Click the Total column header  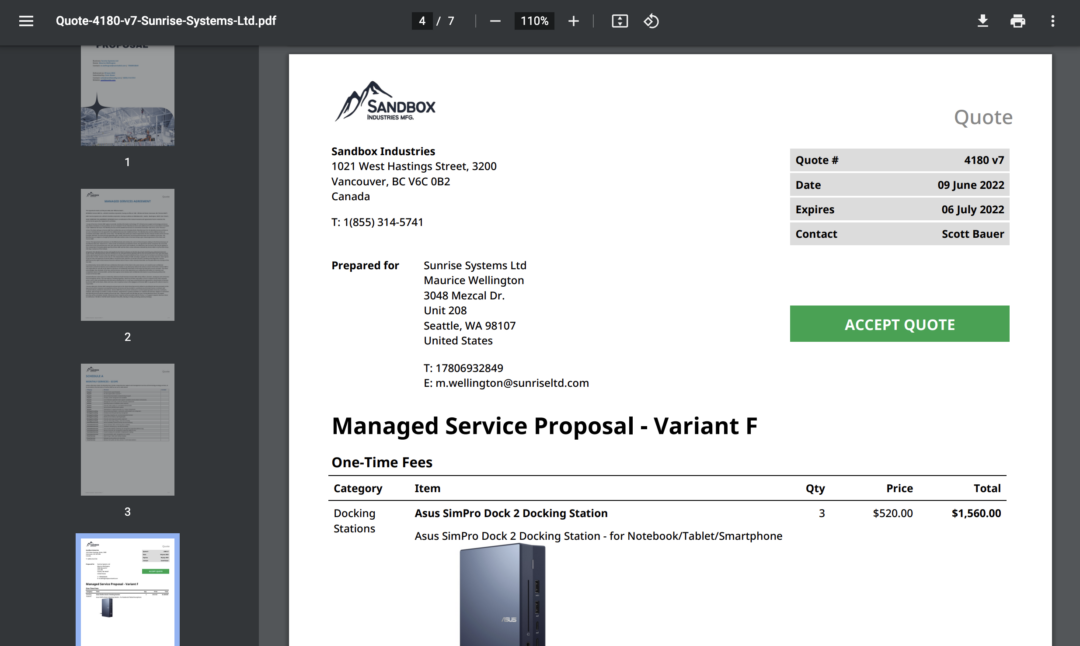pos(987,488)
